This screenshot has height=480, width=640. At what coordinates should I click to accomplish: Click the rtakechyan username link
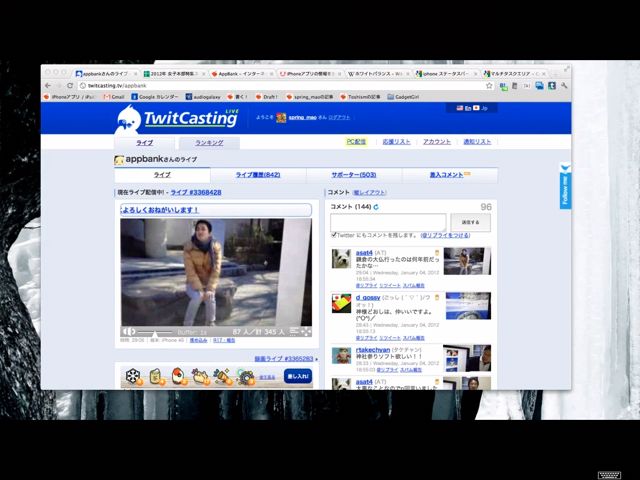pyautogui.click(x=373, y=350)
